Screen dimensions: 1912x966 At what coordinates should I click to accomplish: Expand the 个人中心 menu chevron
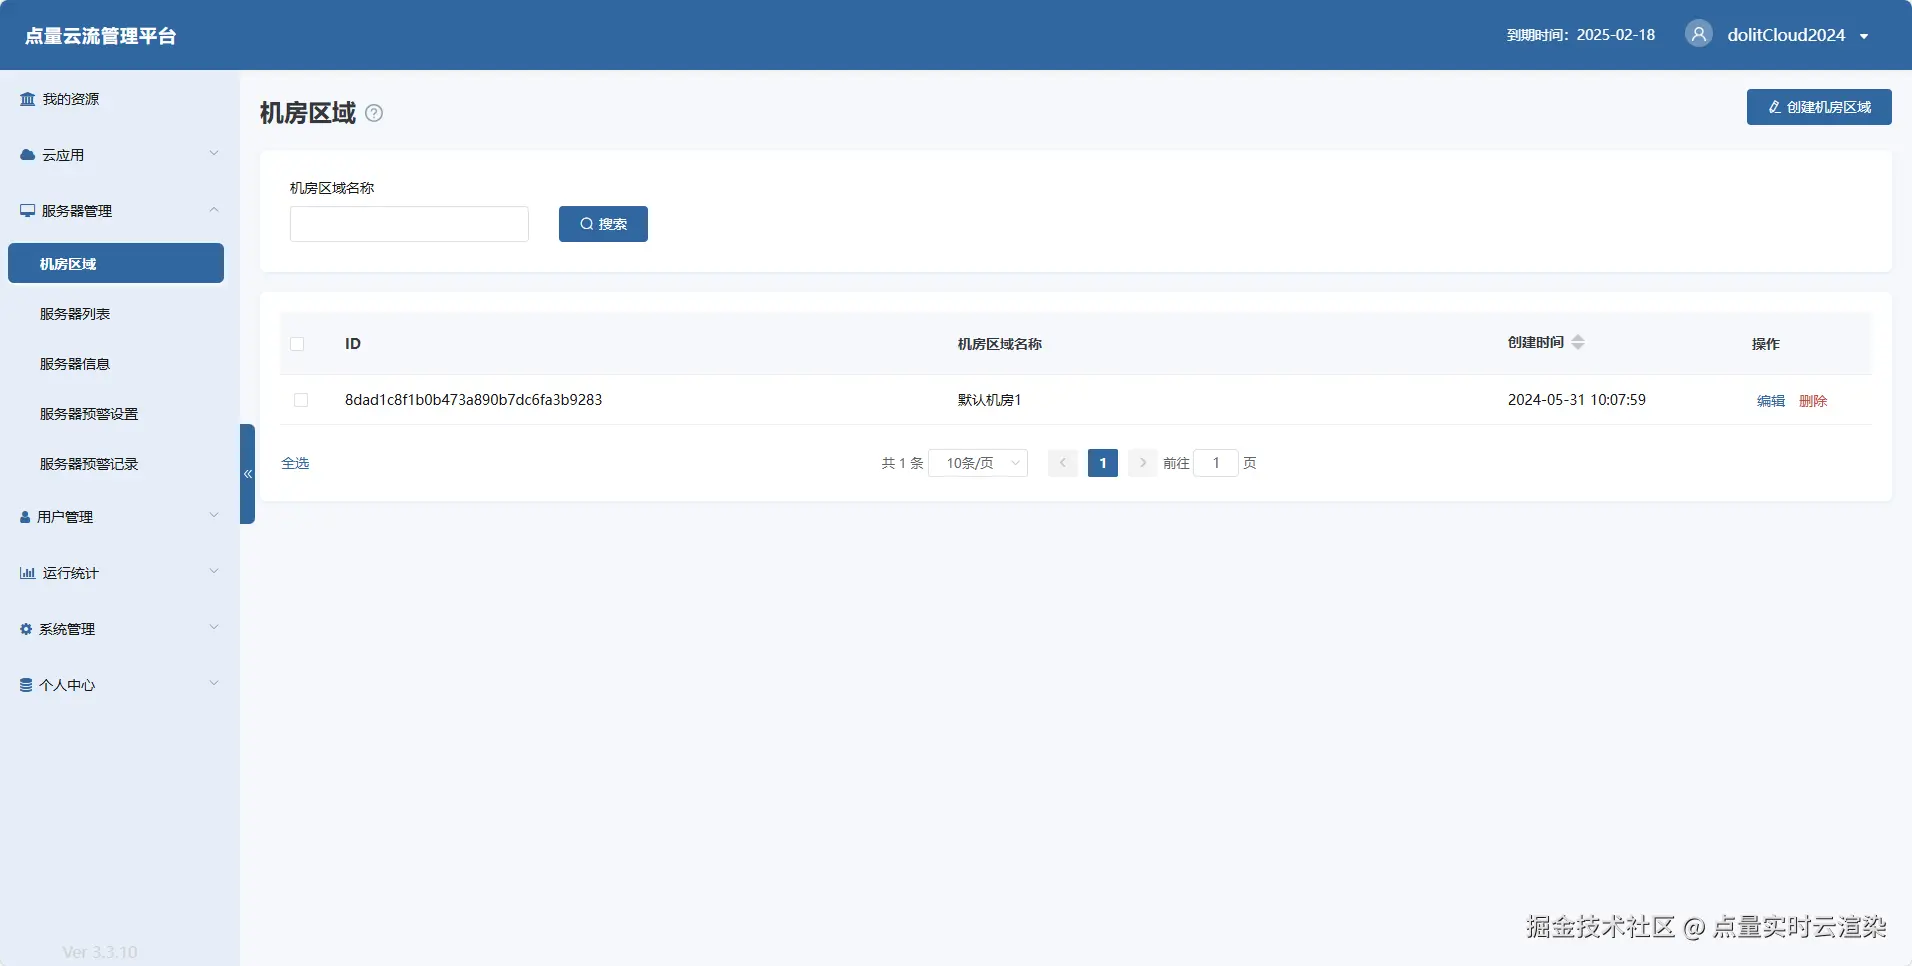pos(213,684)
